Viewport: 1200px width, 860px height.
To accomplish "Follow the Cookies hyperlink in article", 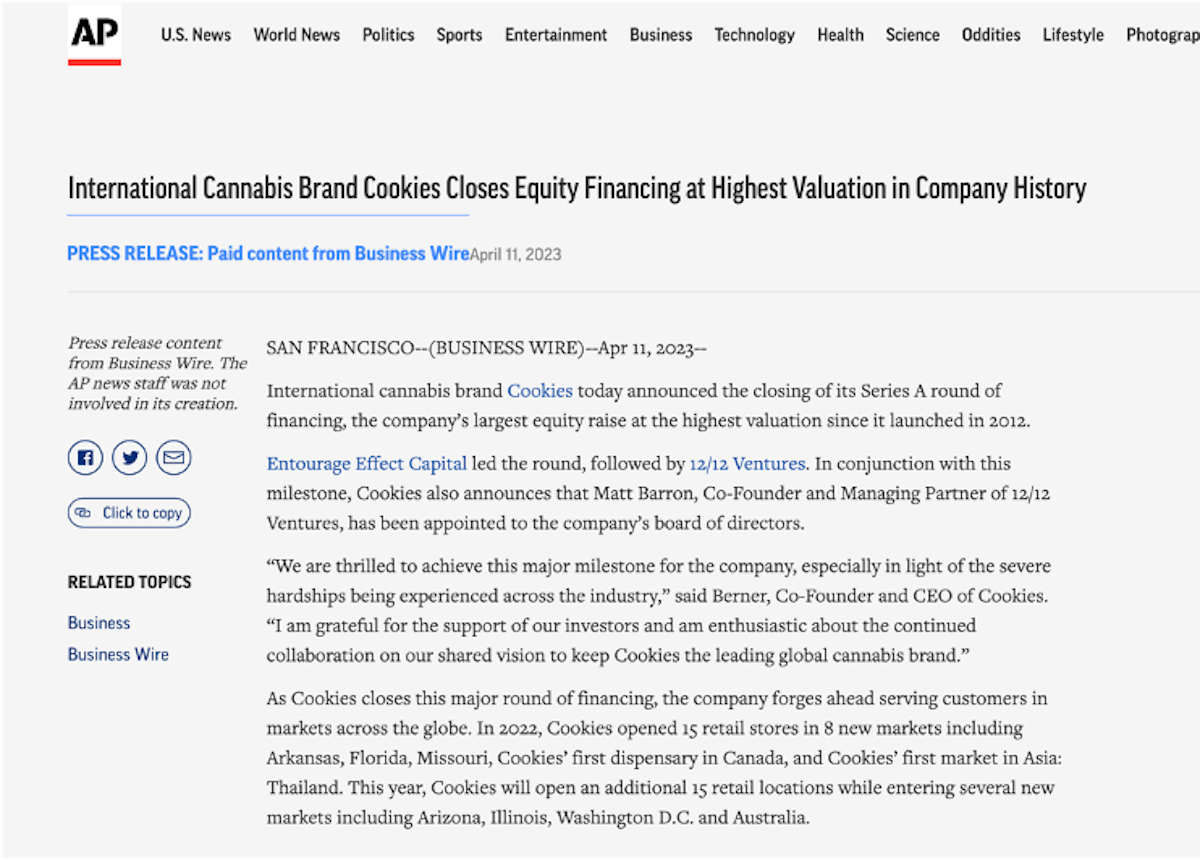I will (540, 391).
